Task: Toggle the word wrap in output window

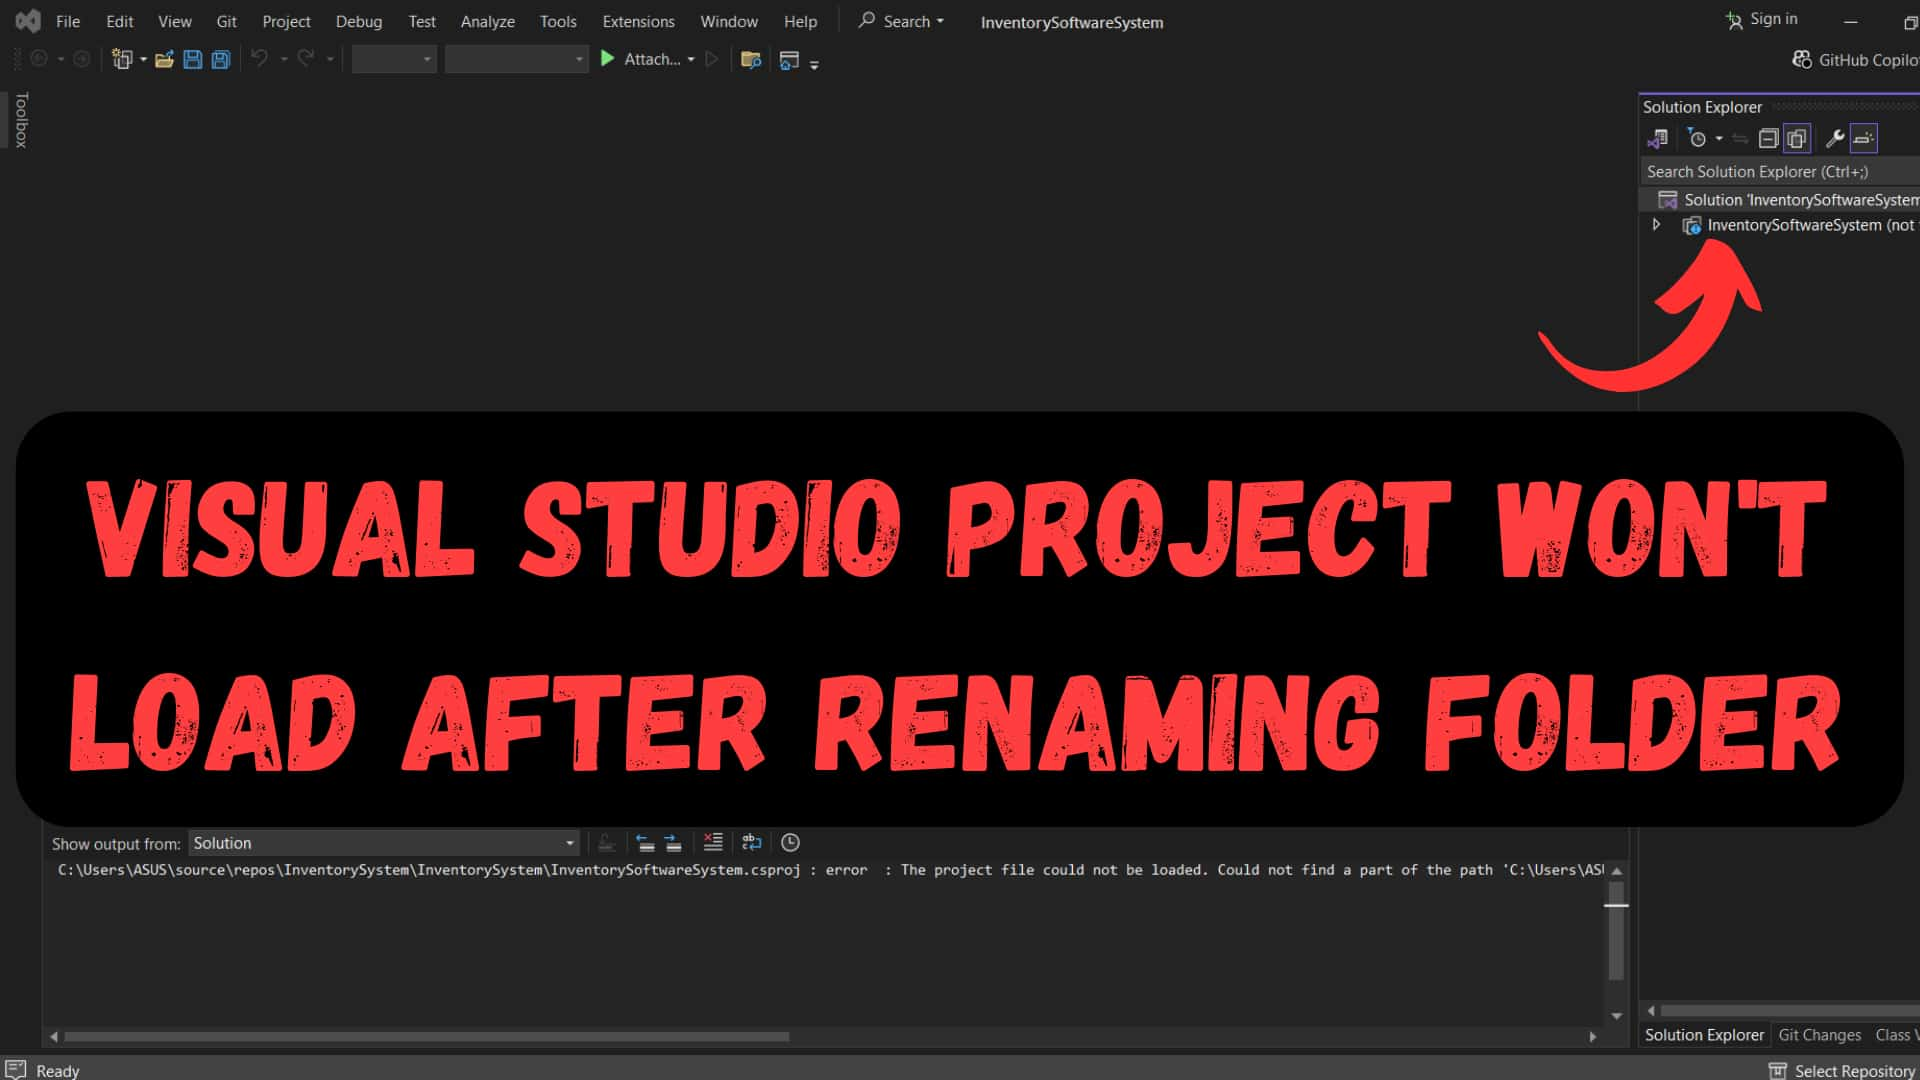Action: 752,843
